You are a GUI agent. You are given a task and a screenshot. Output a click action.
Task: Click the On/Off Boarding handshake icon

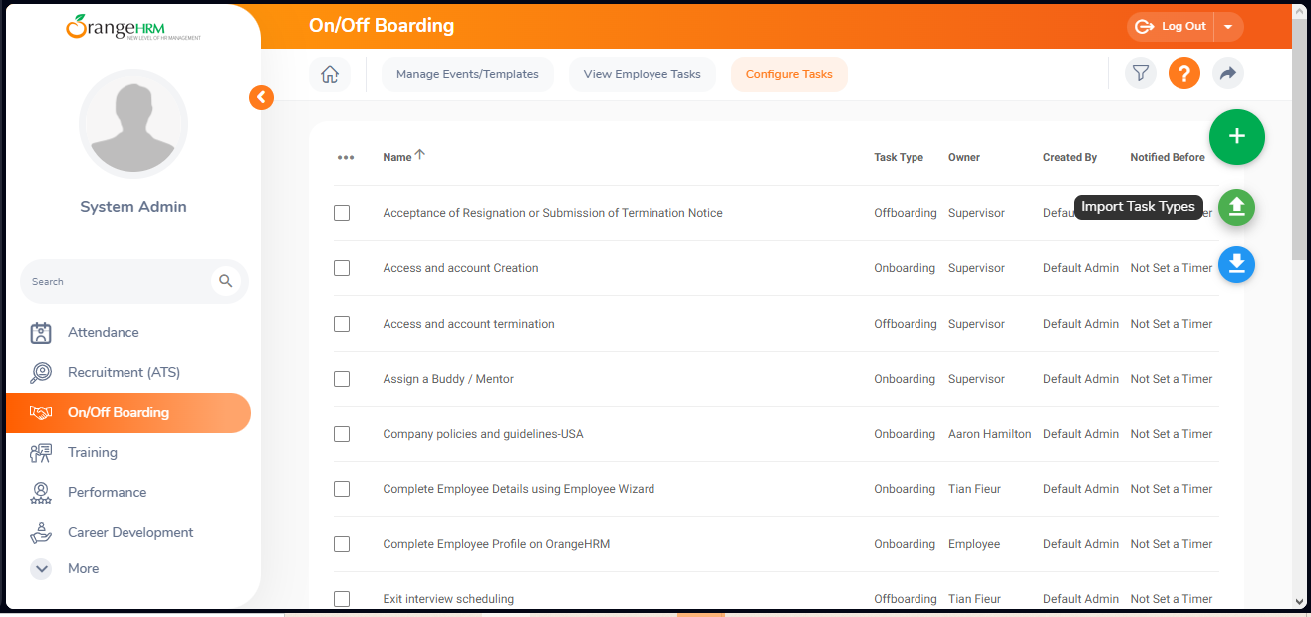click(x=41, y=413)
